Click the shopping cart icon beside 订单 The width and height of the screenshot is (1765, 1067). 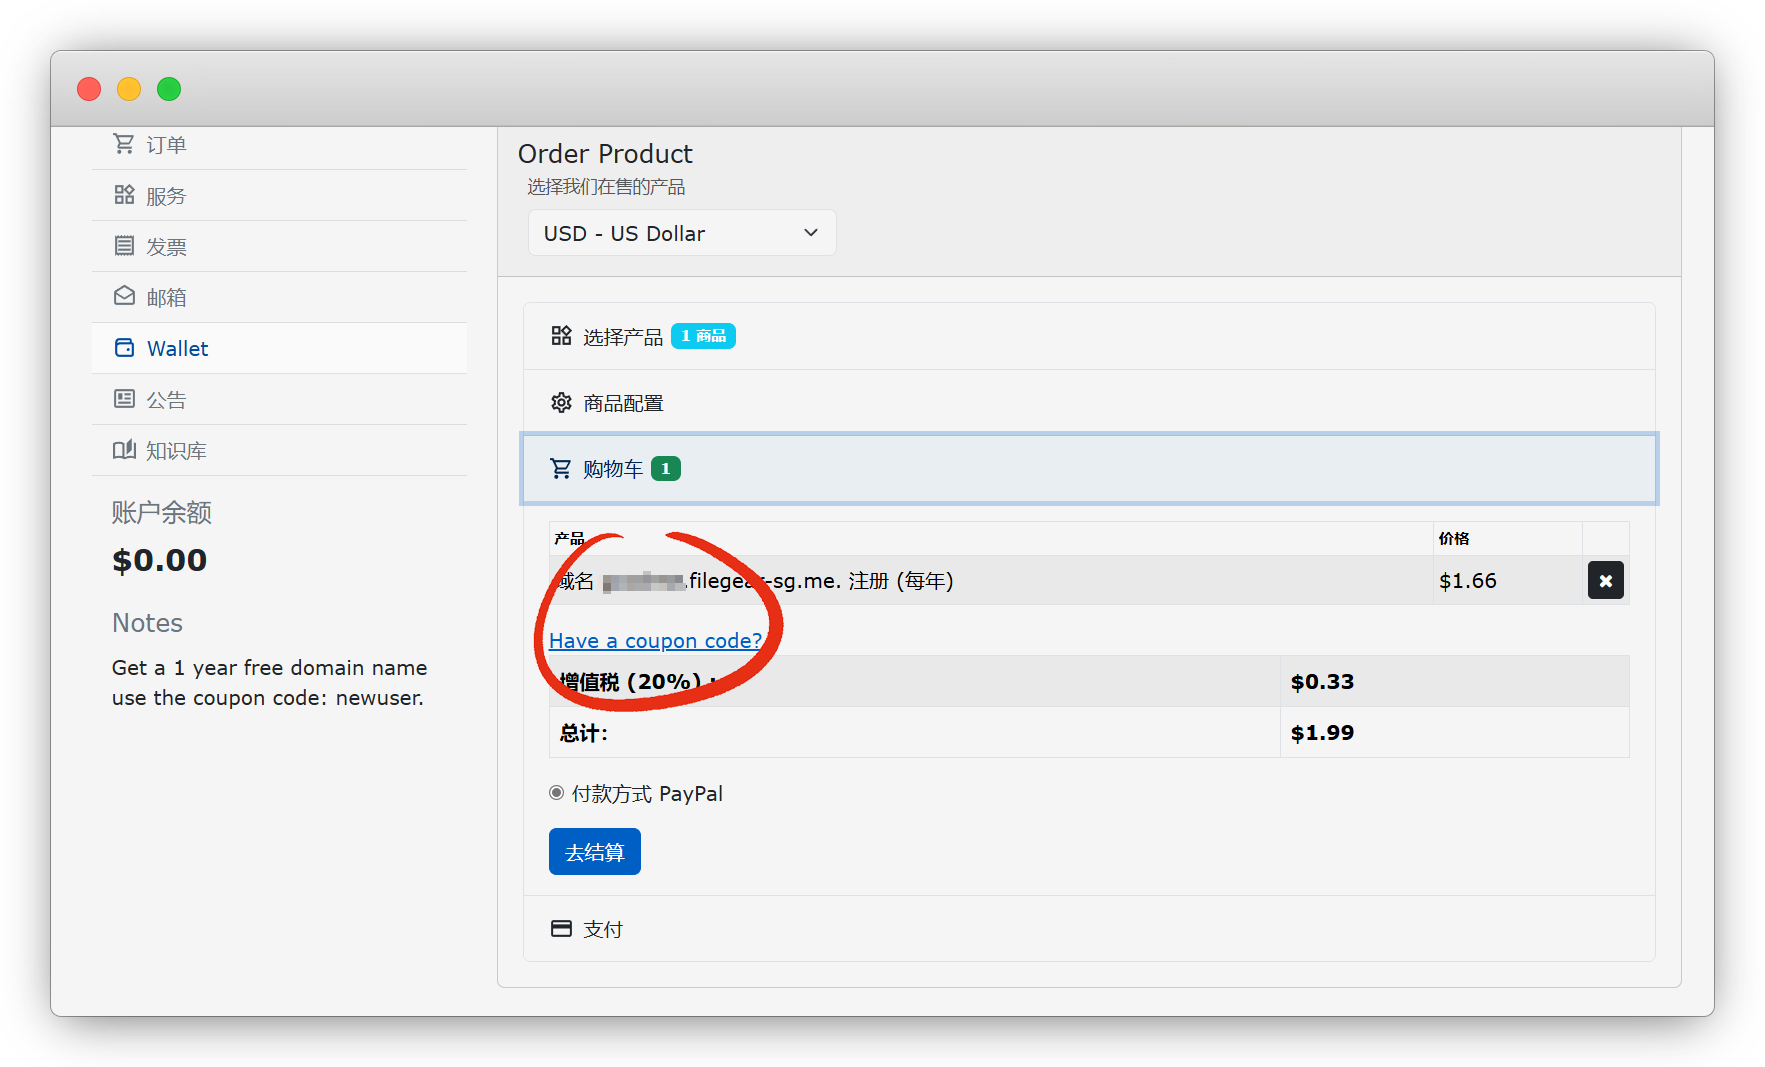[123, 144]
